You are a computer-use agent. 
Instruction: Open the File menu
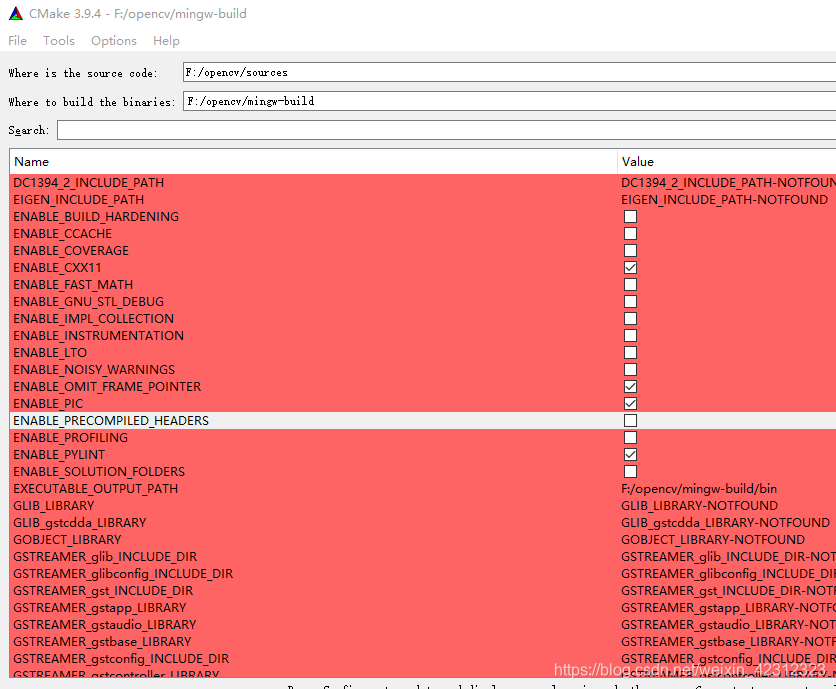(18, 41)
